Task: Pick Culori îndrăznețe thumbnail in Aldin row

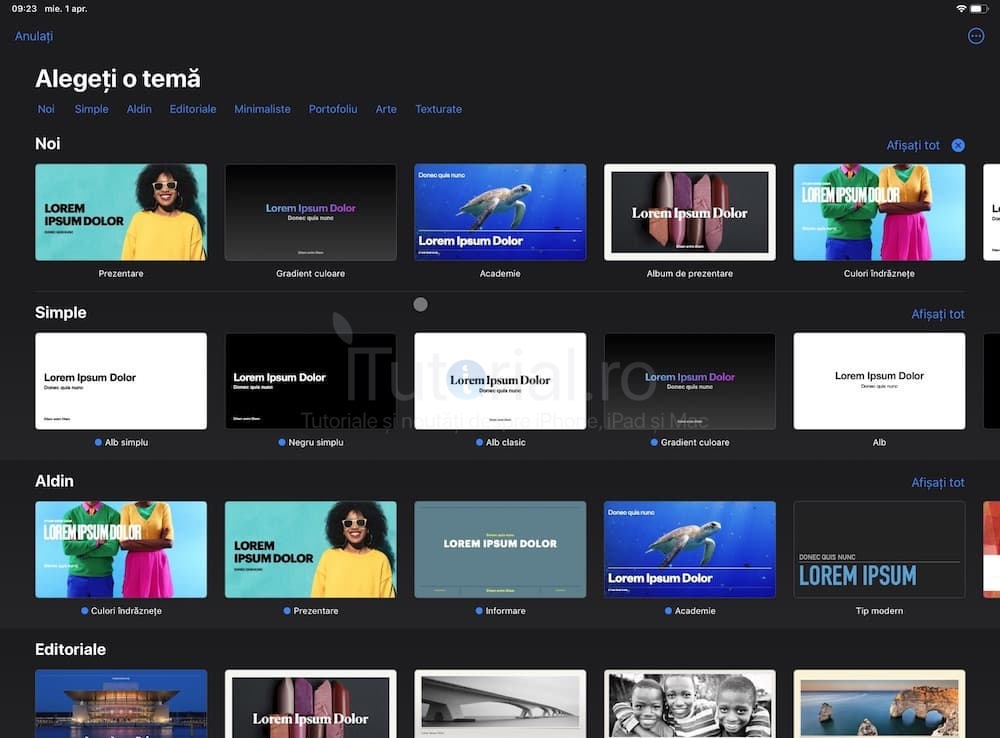Action: 121,549
